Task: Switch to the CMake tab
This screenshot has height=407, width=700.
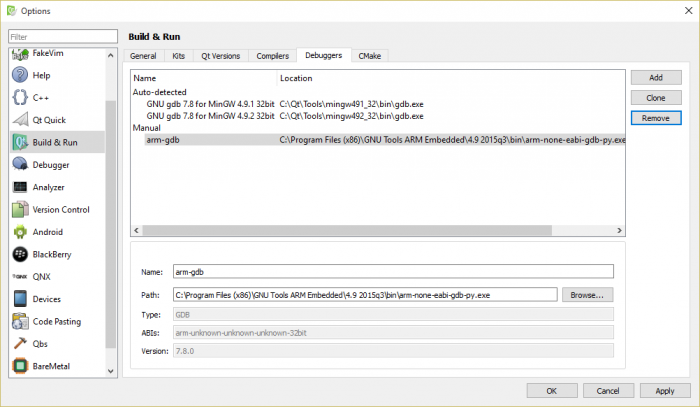Action: coord(370,56)
